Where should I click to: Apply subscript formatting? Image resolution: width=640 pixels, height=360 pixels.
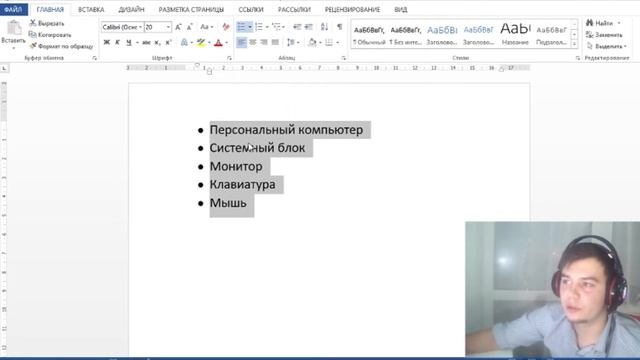pyautogui.click(x=157, y=42)
